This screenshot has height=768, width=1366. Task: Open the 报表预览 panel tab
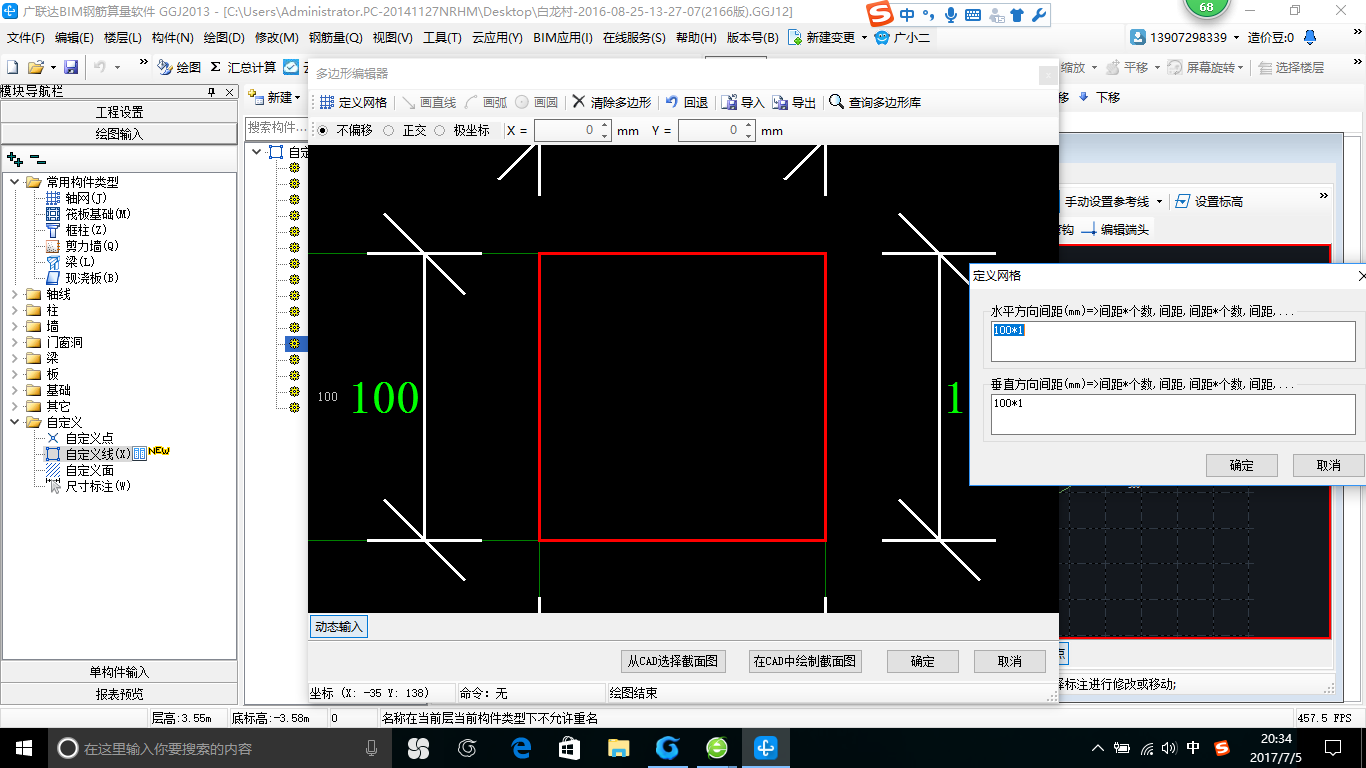tap(119, 694)
